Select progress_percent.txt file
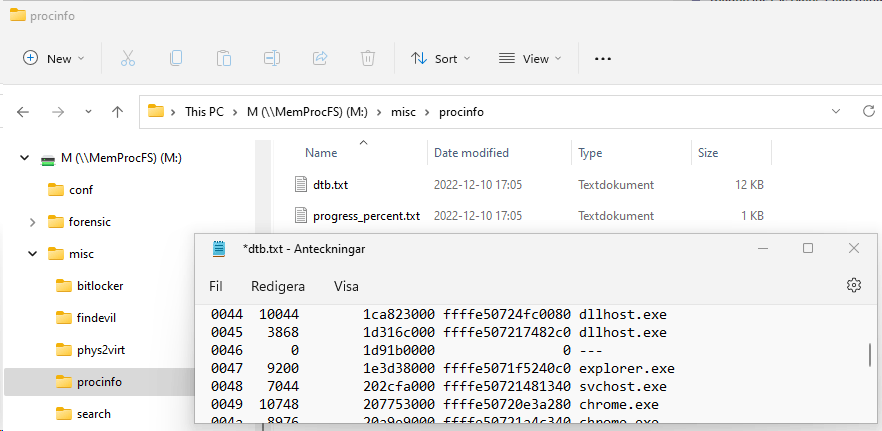The image size is (882, 431). (x=366, y=216)
